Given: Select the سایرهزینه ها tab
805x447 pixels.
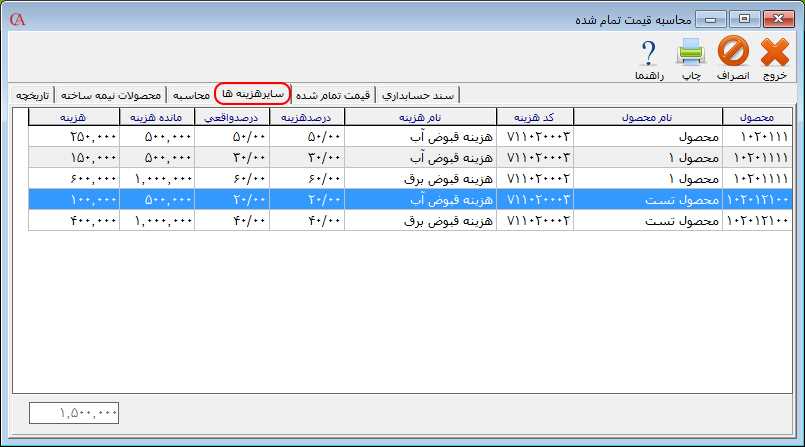Looking at the screenshot, I should (253, 93).
